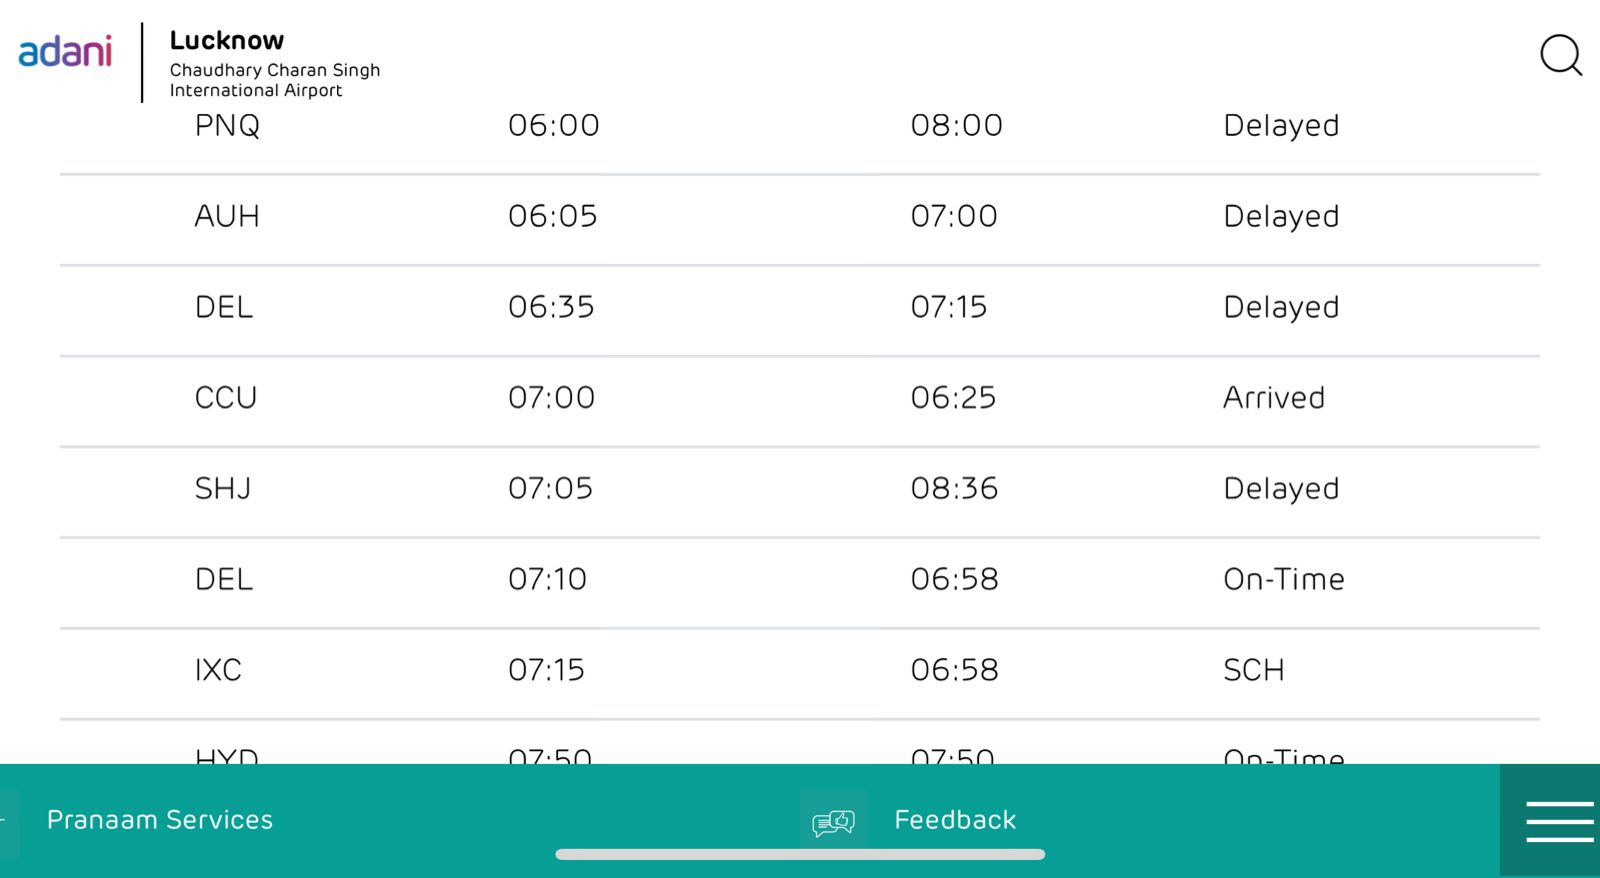Click the feedback chat bubble icon
Image resolution: width=1600 pixels, height=878 pixels.
[833, 822]
